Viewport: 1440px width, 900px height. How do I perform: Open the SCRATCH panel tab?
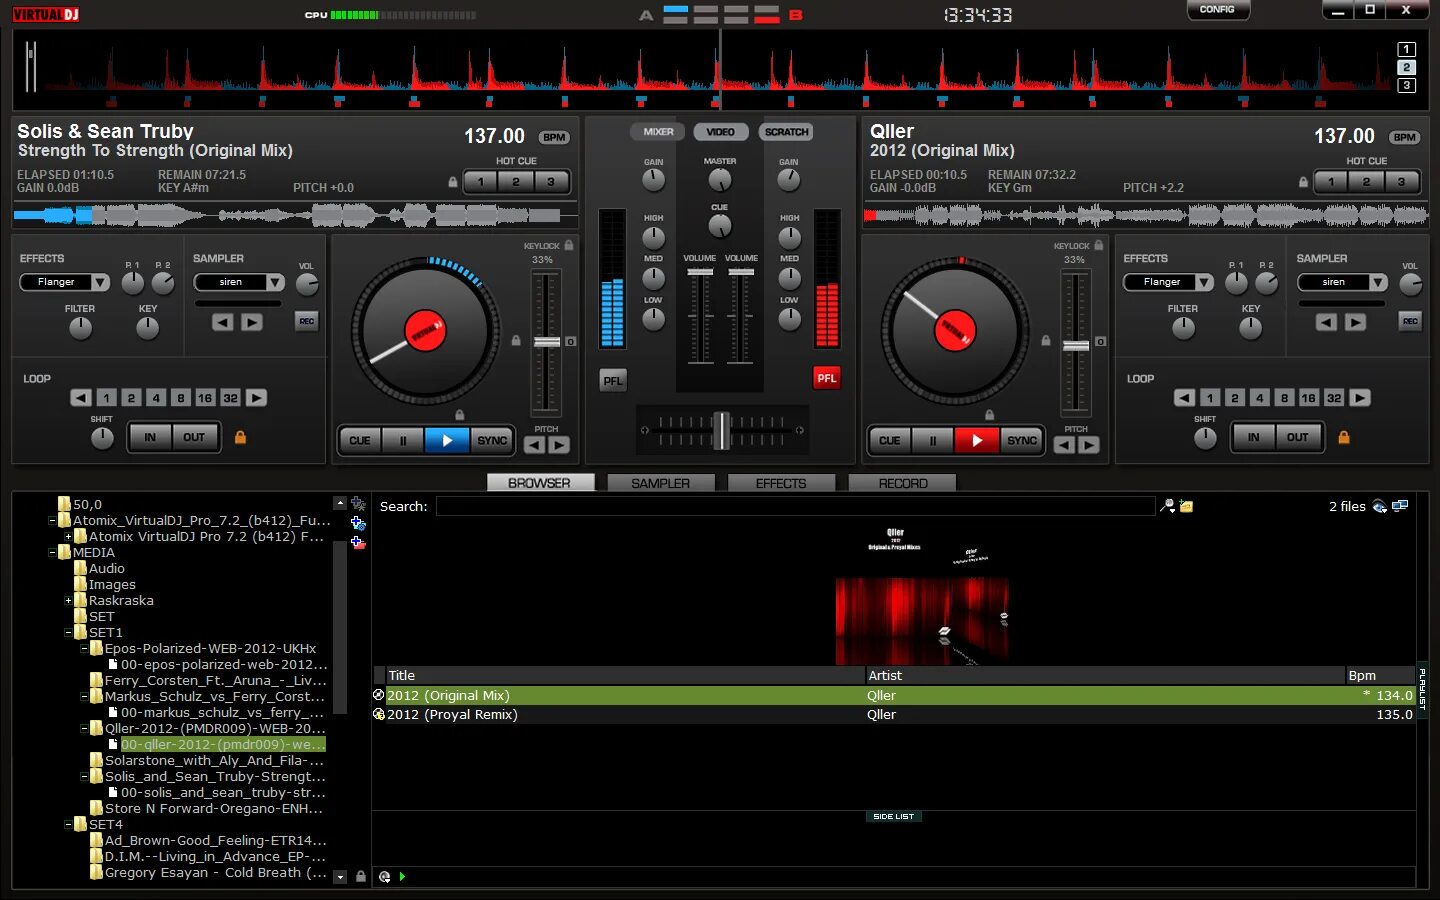(x=785, y=131)
